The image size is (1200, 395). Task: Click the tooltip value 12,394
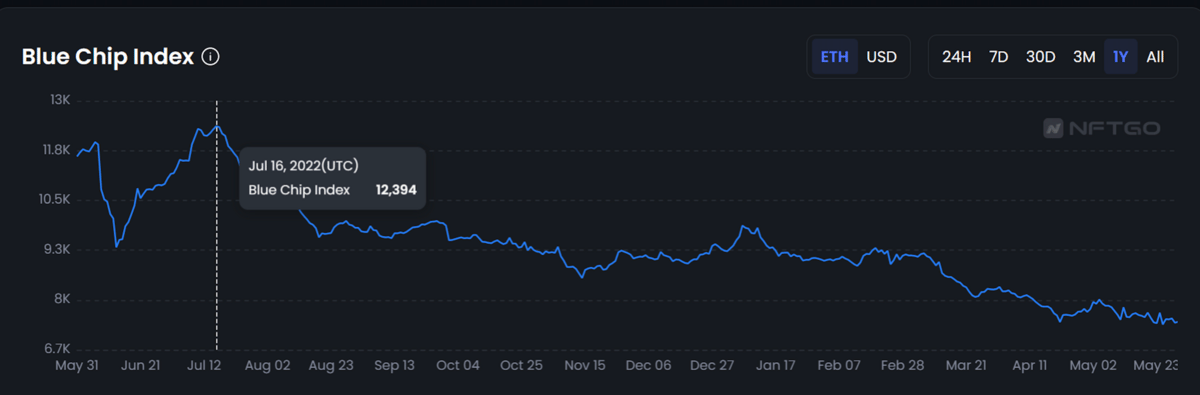(x=396, y=189)
